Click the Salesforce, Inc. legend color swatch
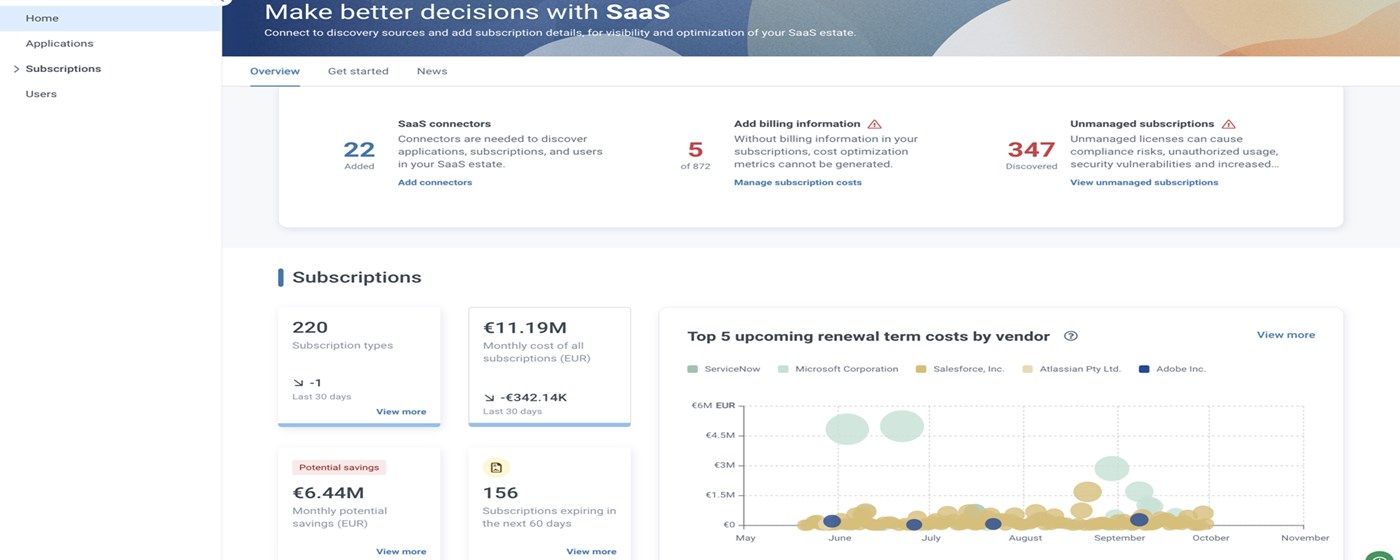Viewport: 1400px width, 560px height. 922,369
